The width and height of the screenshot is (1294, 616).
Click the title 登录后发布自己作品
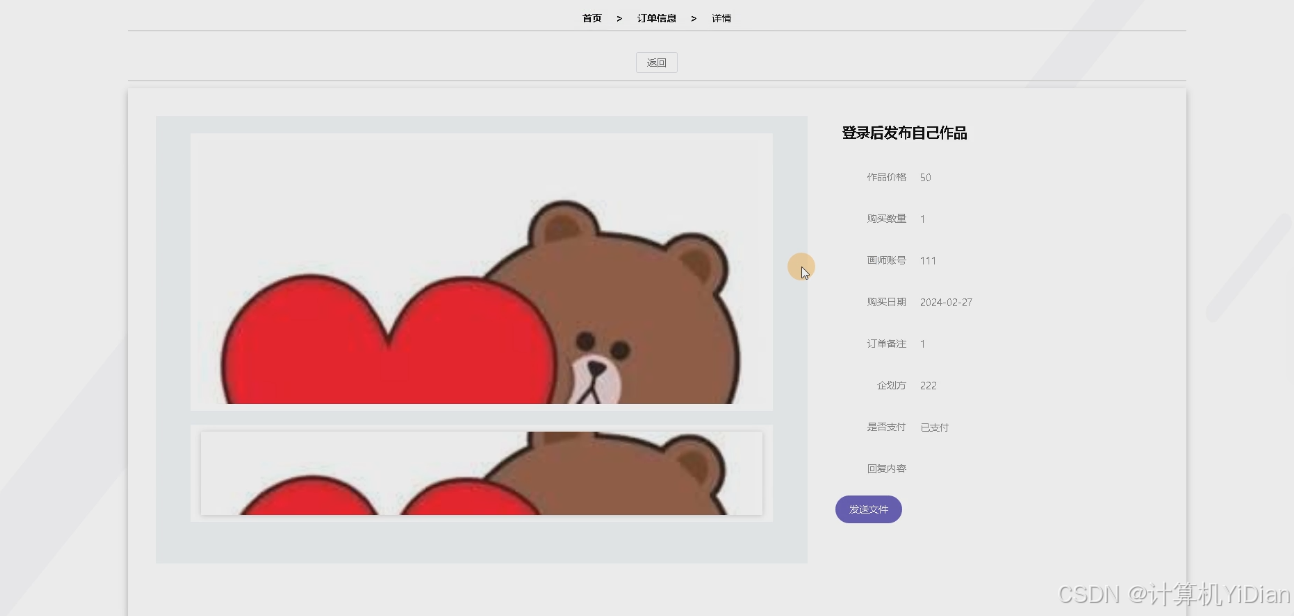pos(904,133)
